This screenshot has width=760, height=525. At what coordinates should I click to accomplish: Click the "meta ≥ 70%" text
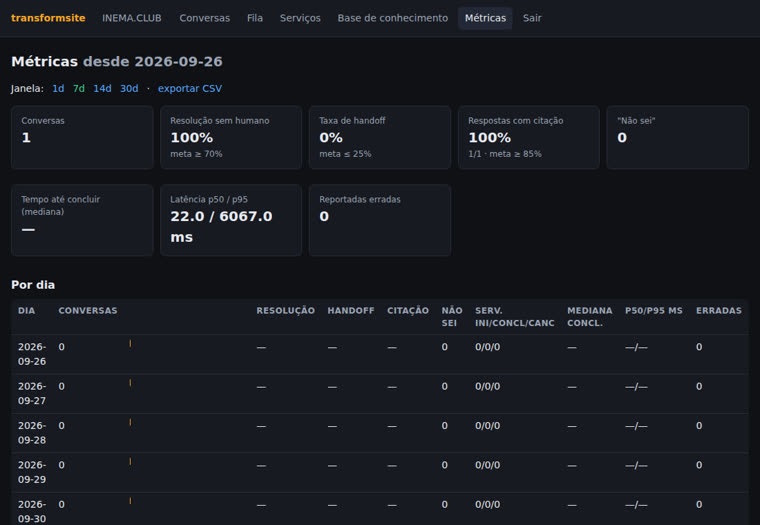pos(196,154)
